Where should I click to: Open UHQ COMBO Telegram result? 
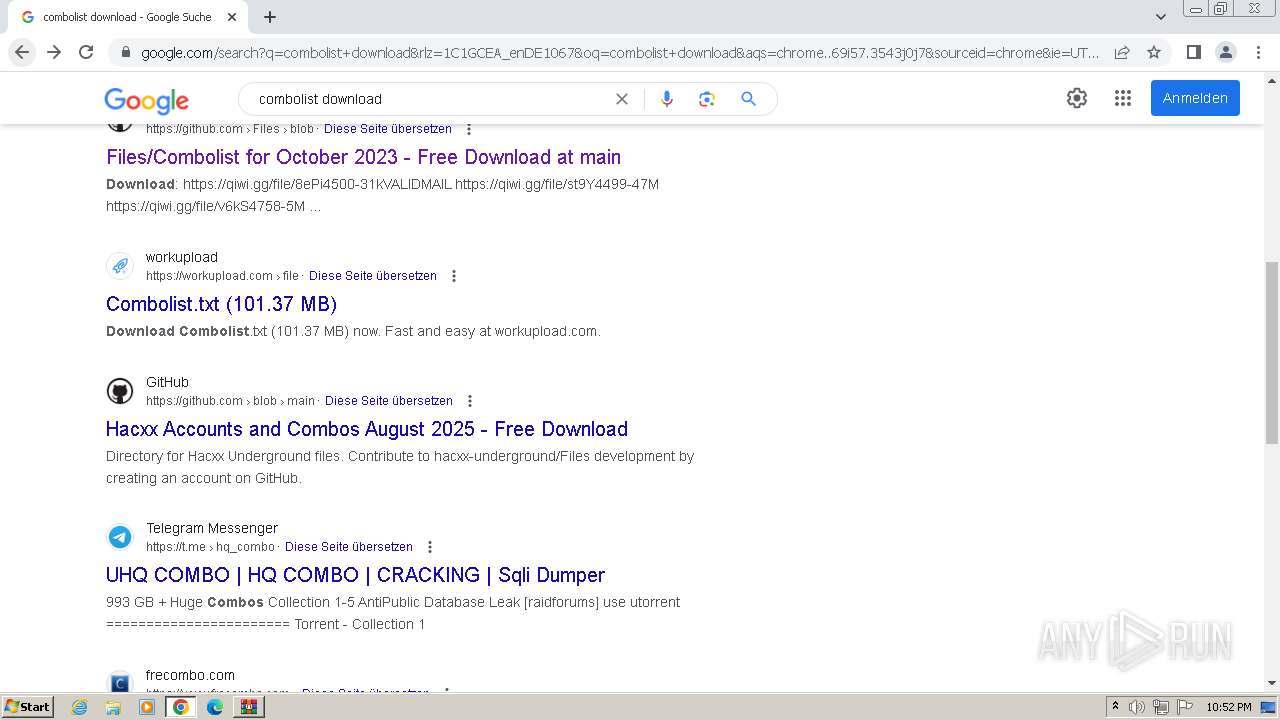[x=355, y=575]
